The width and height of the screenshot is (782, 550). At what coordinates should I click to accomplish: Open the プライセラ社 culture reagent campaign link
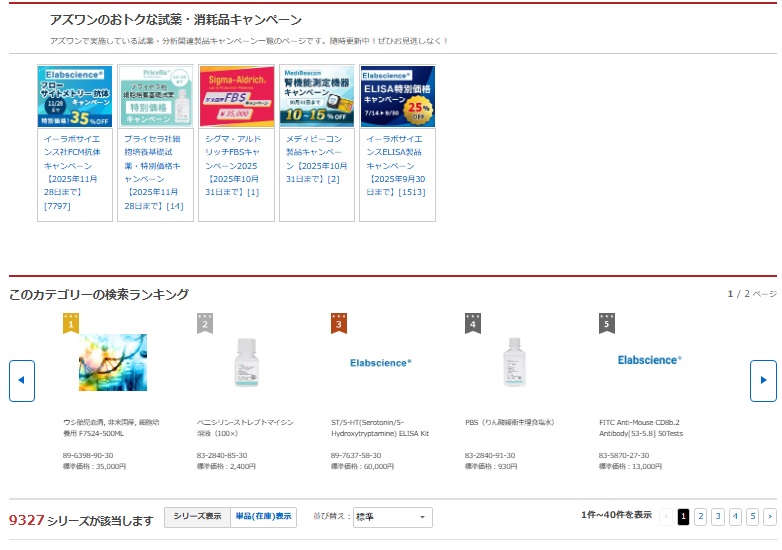click(x=155, y=172)
